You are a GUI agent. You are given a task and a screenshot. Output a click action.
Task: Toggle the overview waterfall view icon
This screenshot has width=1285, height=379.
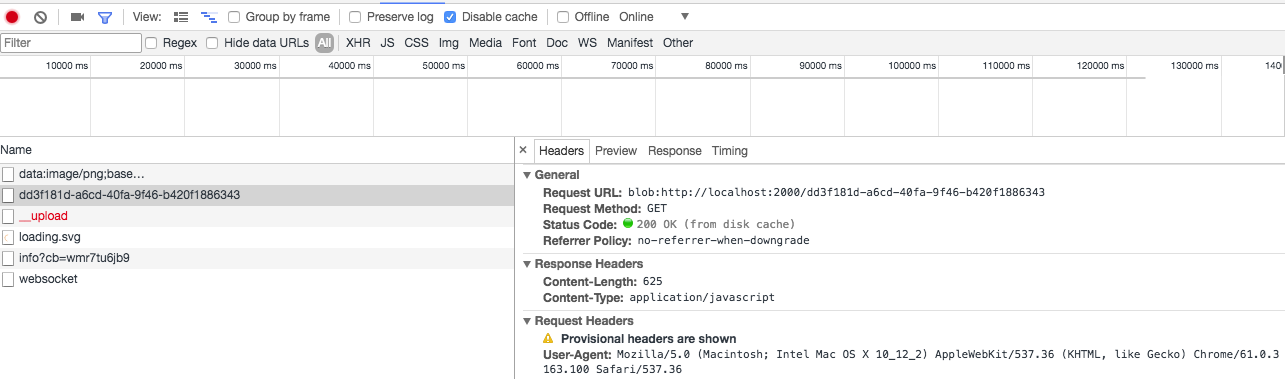pyautogui.click(x=209, y=17)
